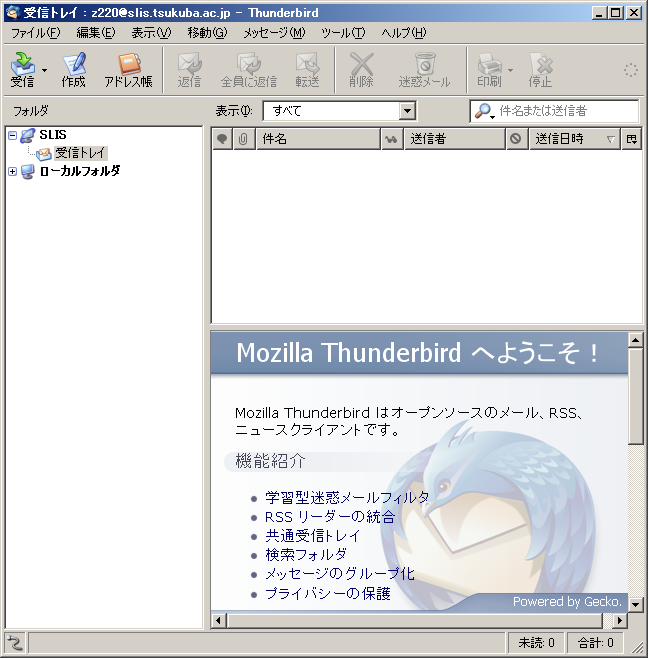Viewport: 648px width, 658px height.
Task: Click the activity throbber icon in toolbar
Action: tap(630, 70)
